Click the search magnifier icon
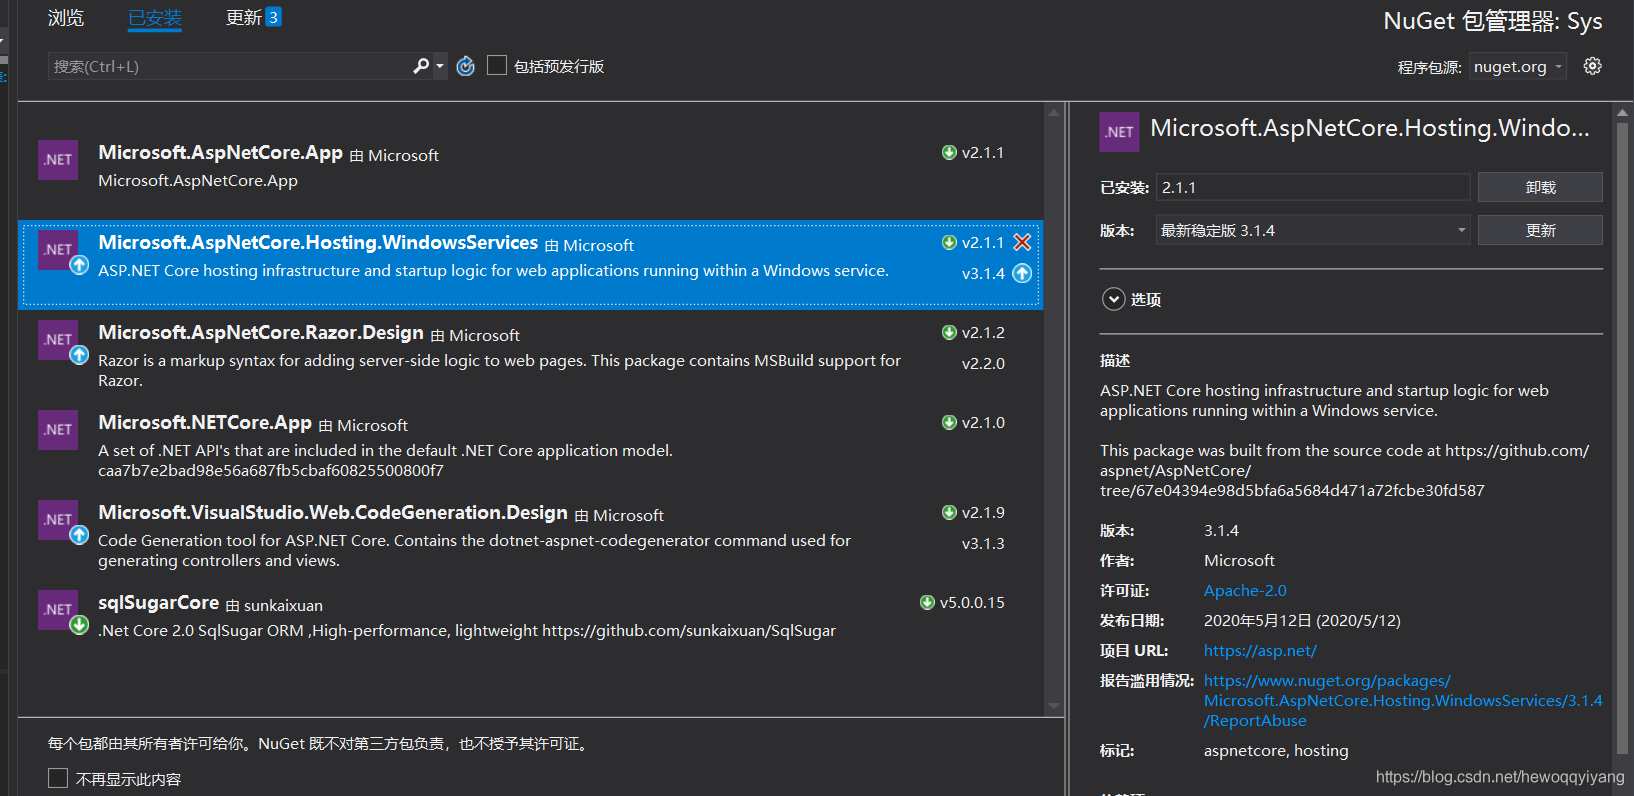1634x796 pixels. [x=421, y=66]
